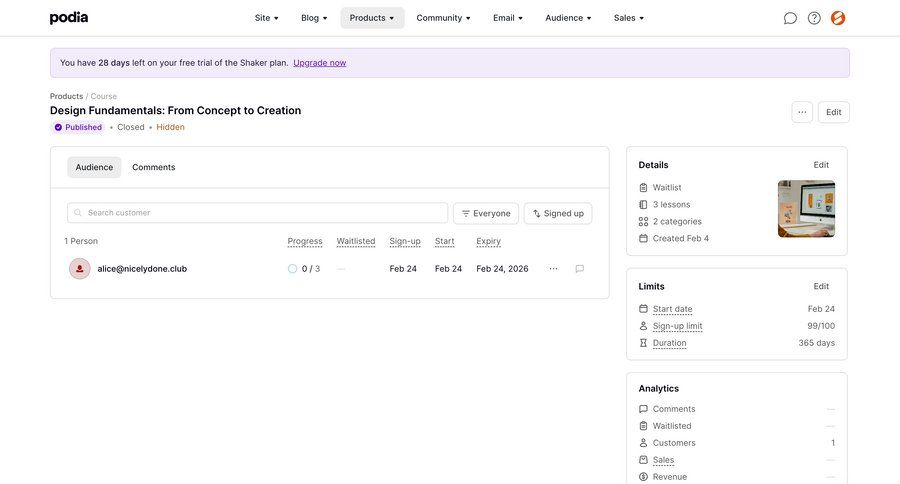900x484 pixels.
Task: Click the Customers person icon in Analytics
Action: tap(643, 443)
